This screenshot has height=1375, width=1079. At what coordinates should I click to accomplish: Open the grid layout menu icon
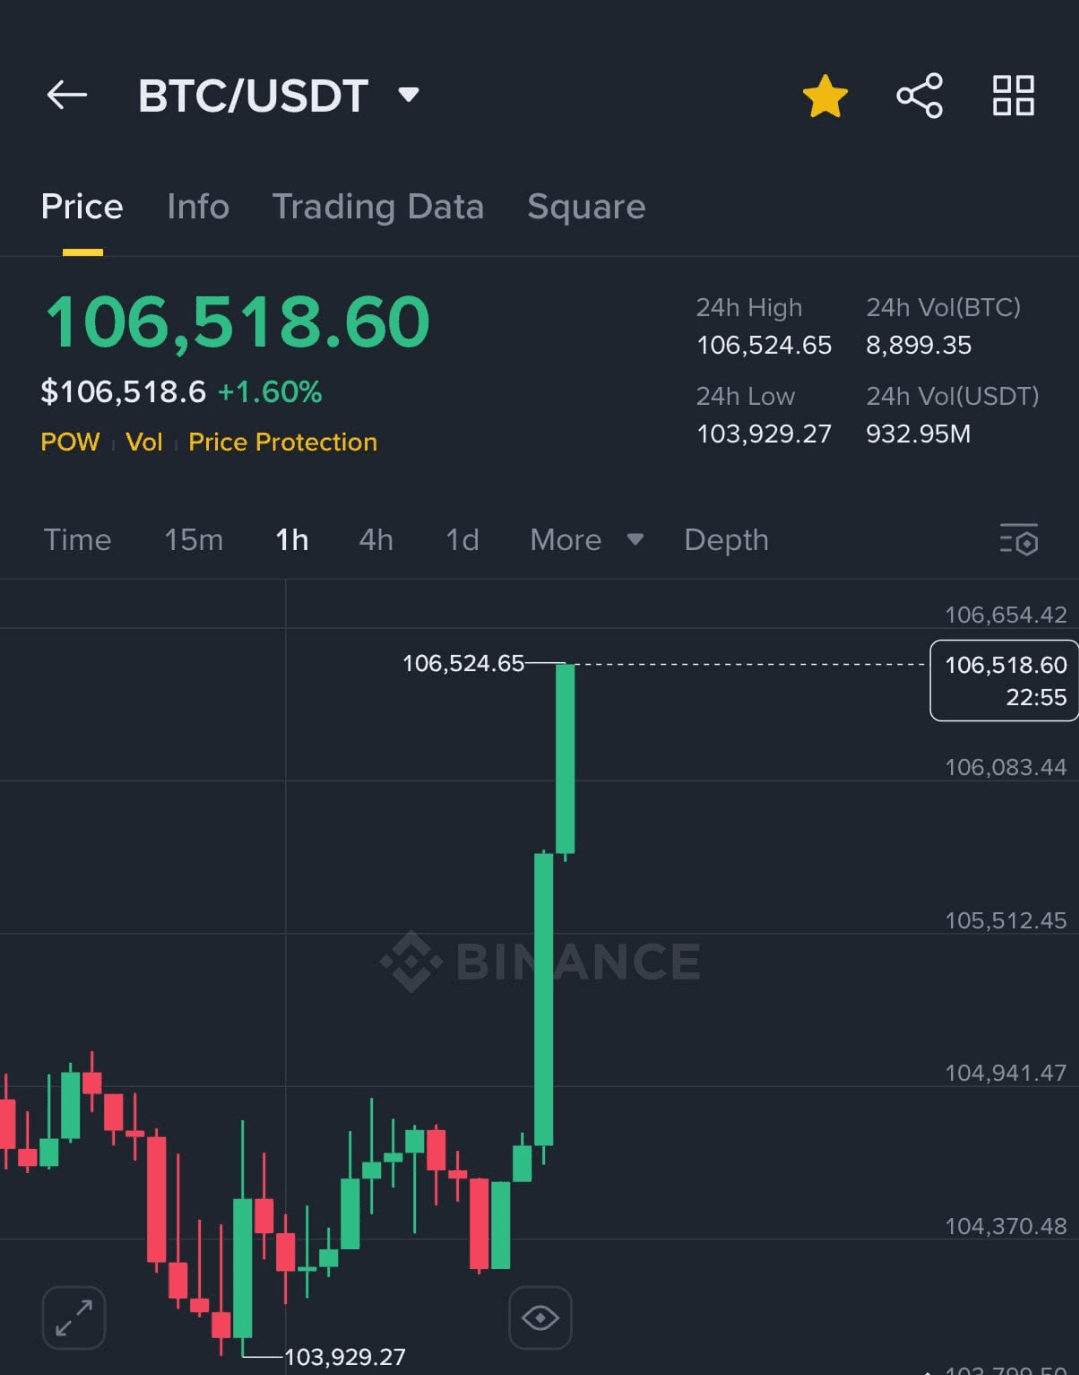[1013, 96]
